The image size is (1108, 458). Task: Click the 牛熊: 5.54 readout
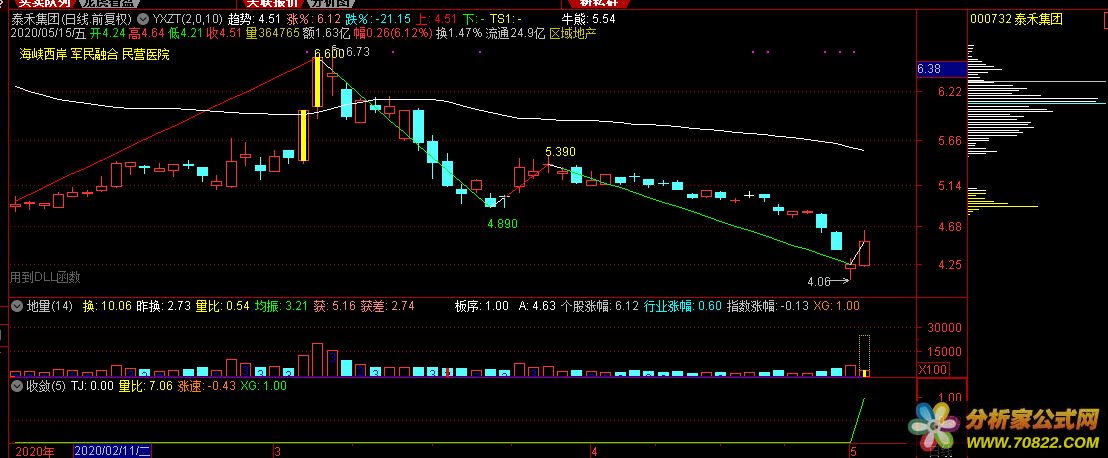(x=588, y=20)
